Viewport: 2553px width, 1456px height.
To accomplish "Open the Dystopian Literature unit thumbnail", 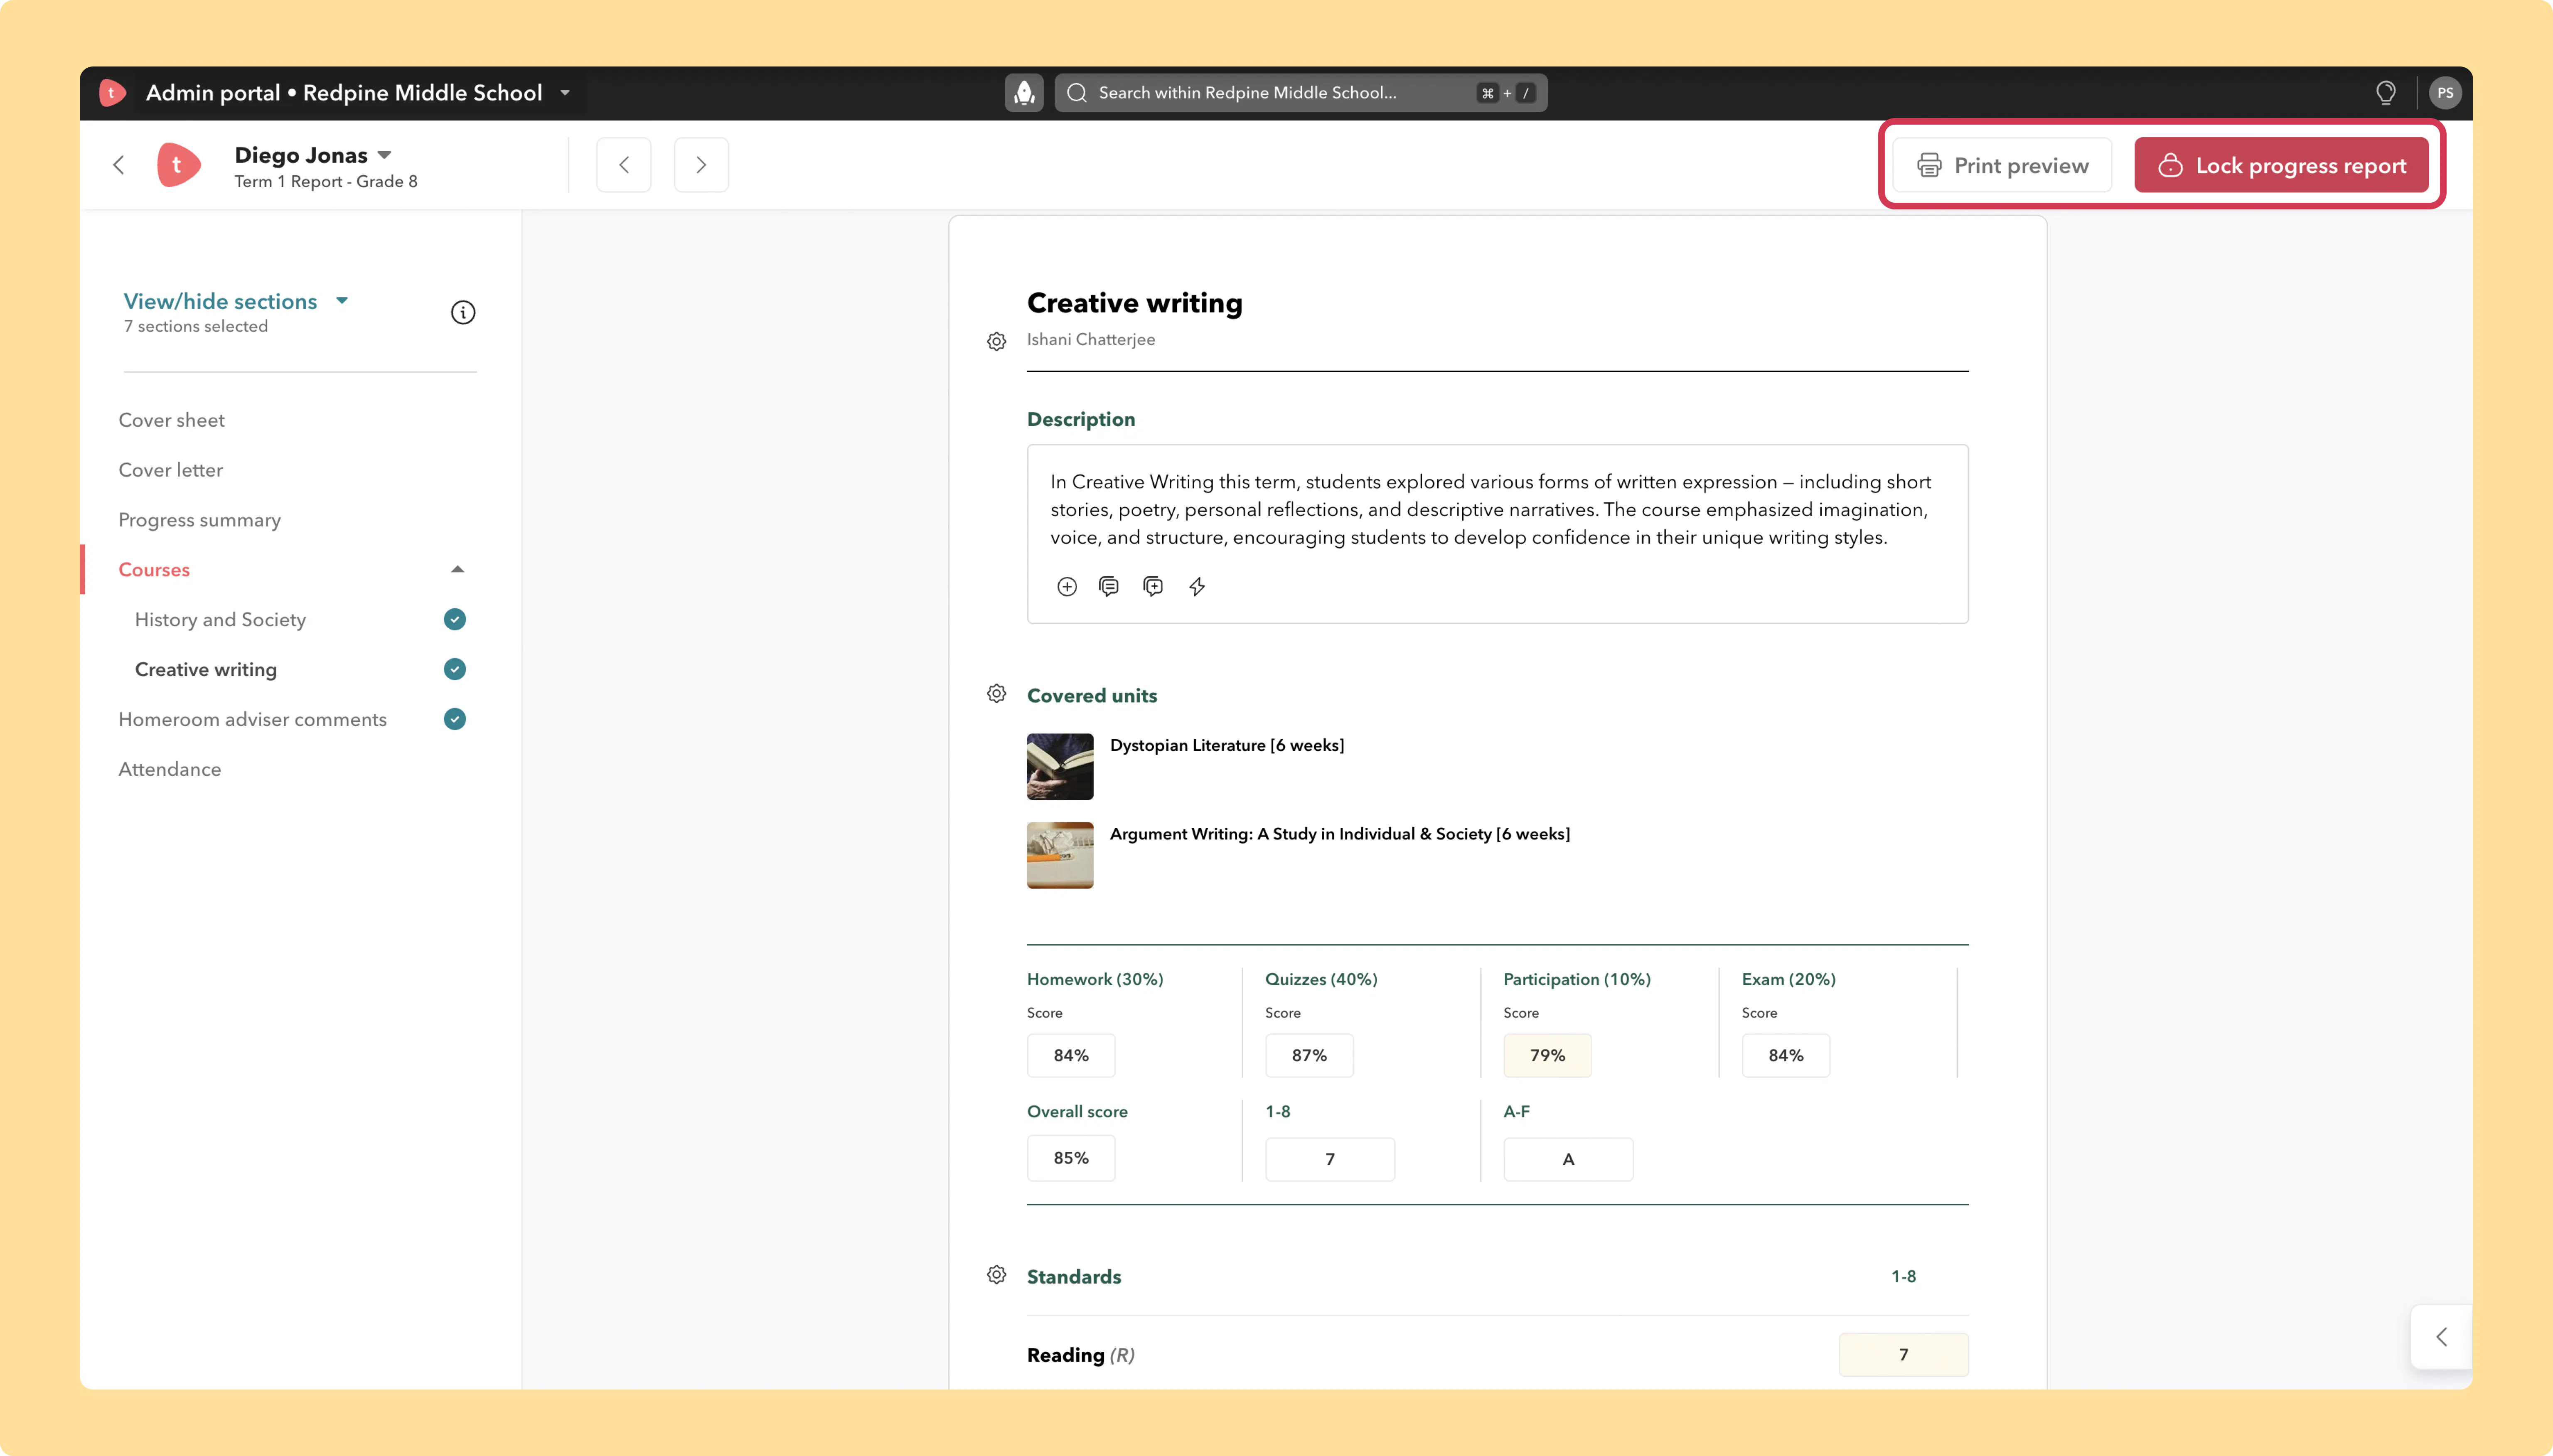I will 1060,767.
